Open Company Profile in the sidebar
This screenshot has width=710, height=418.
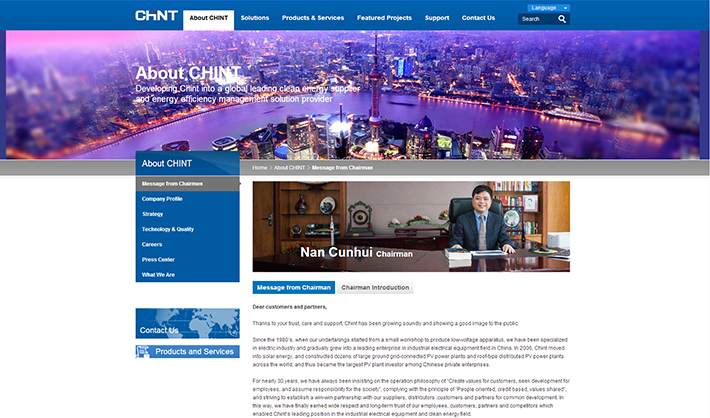[x=162, y=199]
